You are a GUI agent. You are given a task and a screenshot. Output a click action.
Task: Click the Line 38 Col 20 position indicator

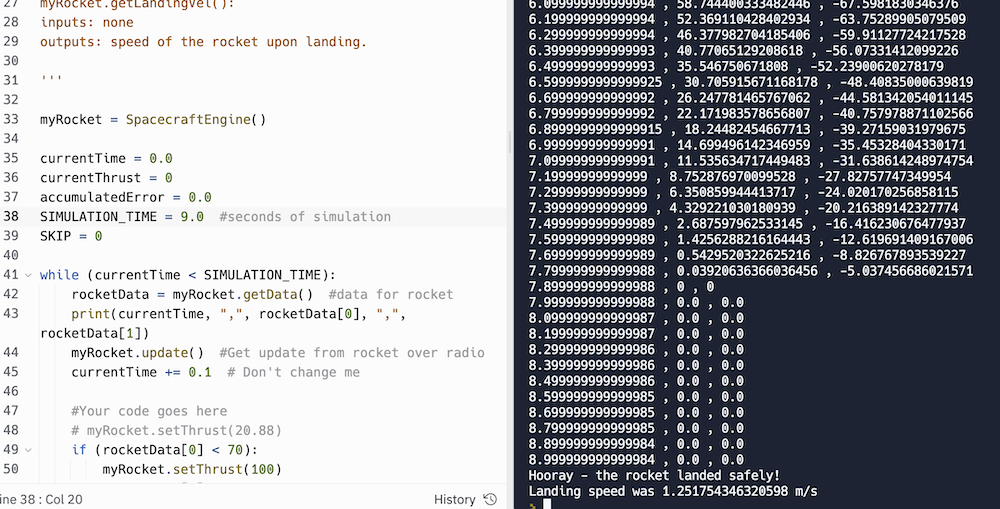[41, 499]
